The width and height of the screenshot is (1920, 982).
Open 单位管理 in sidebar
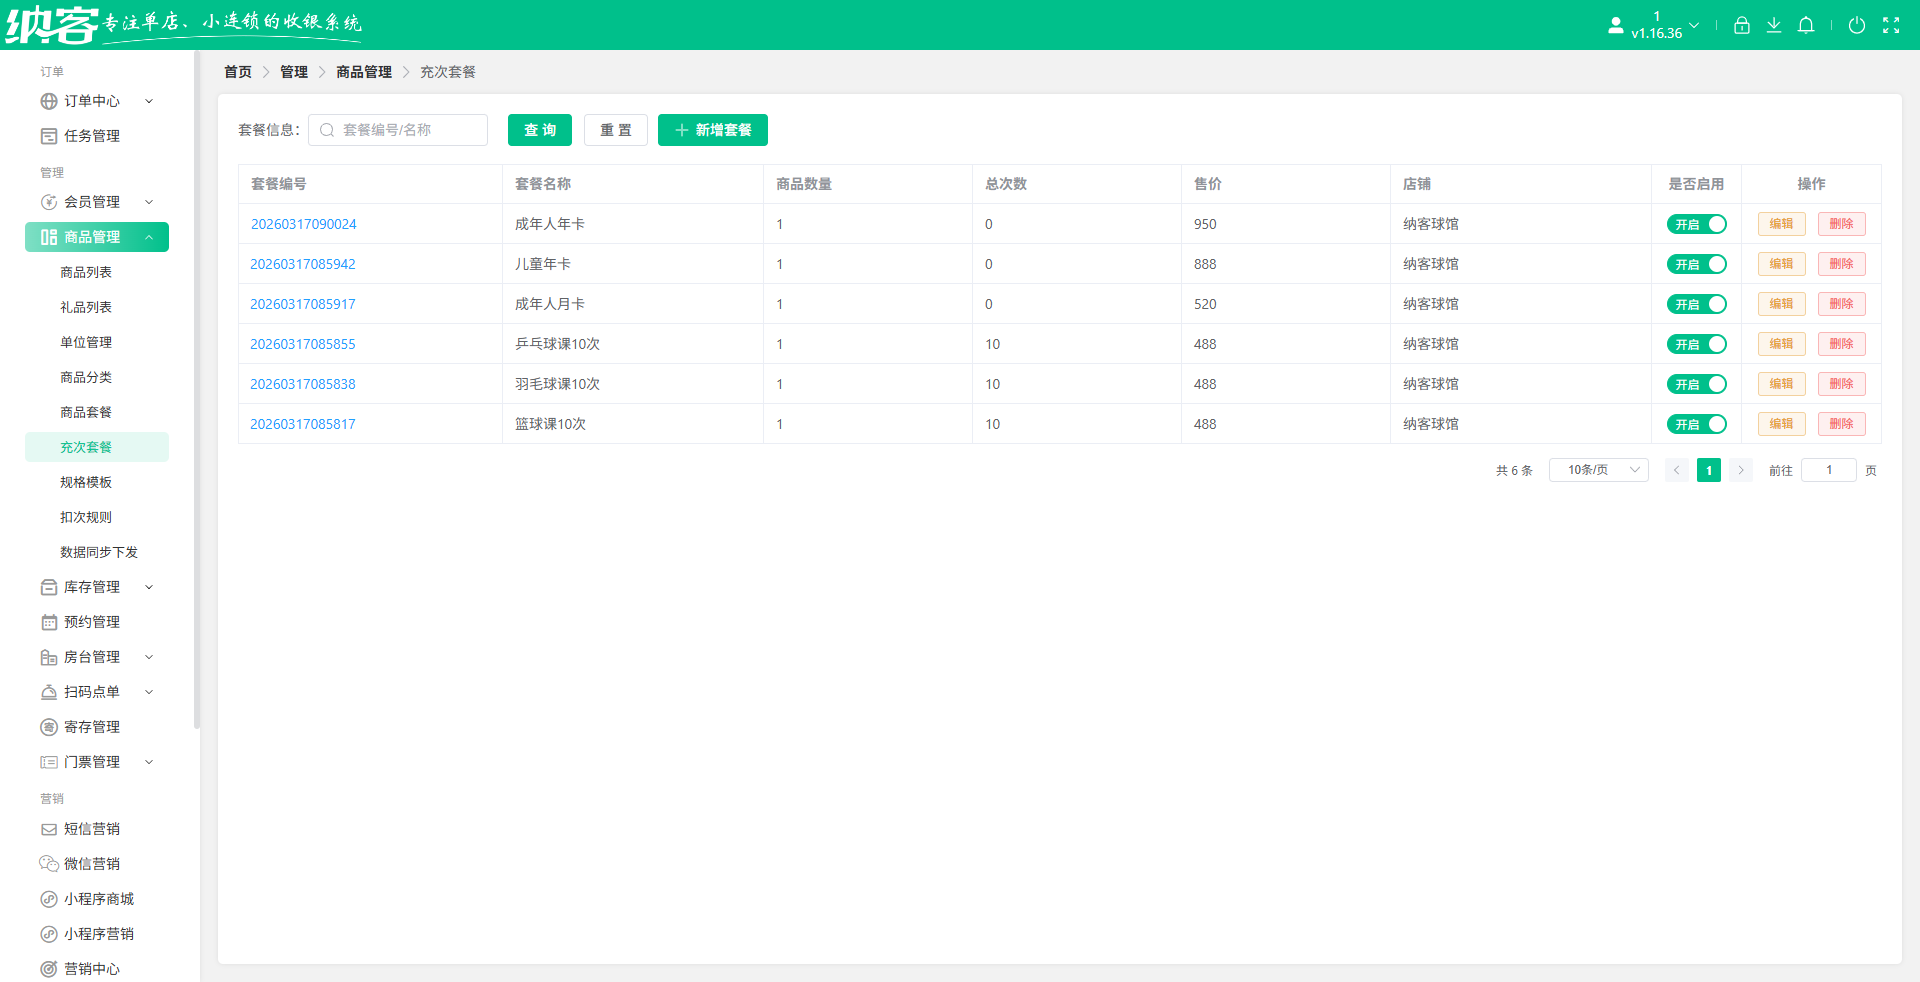click(x=86, y=342)
